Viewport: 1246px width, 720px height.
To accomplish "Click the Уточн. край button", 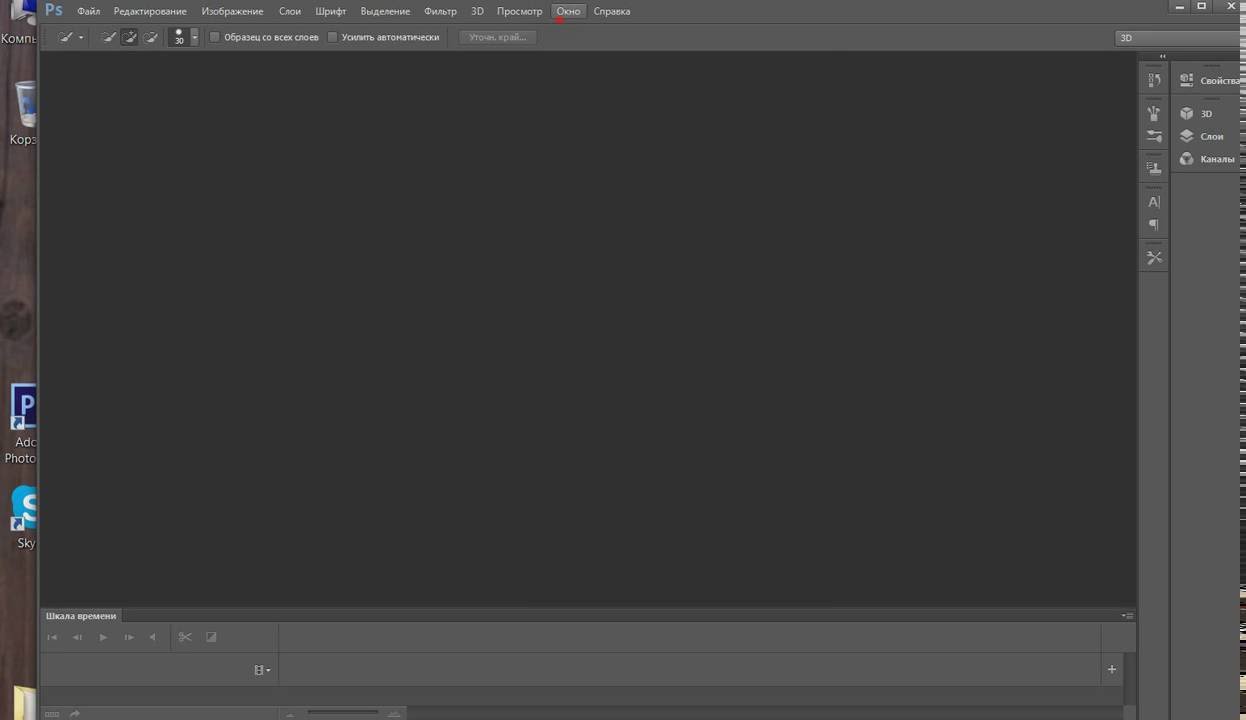I will [x=497, y=37].
